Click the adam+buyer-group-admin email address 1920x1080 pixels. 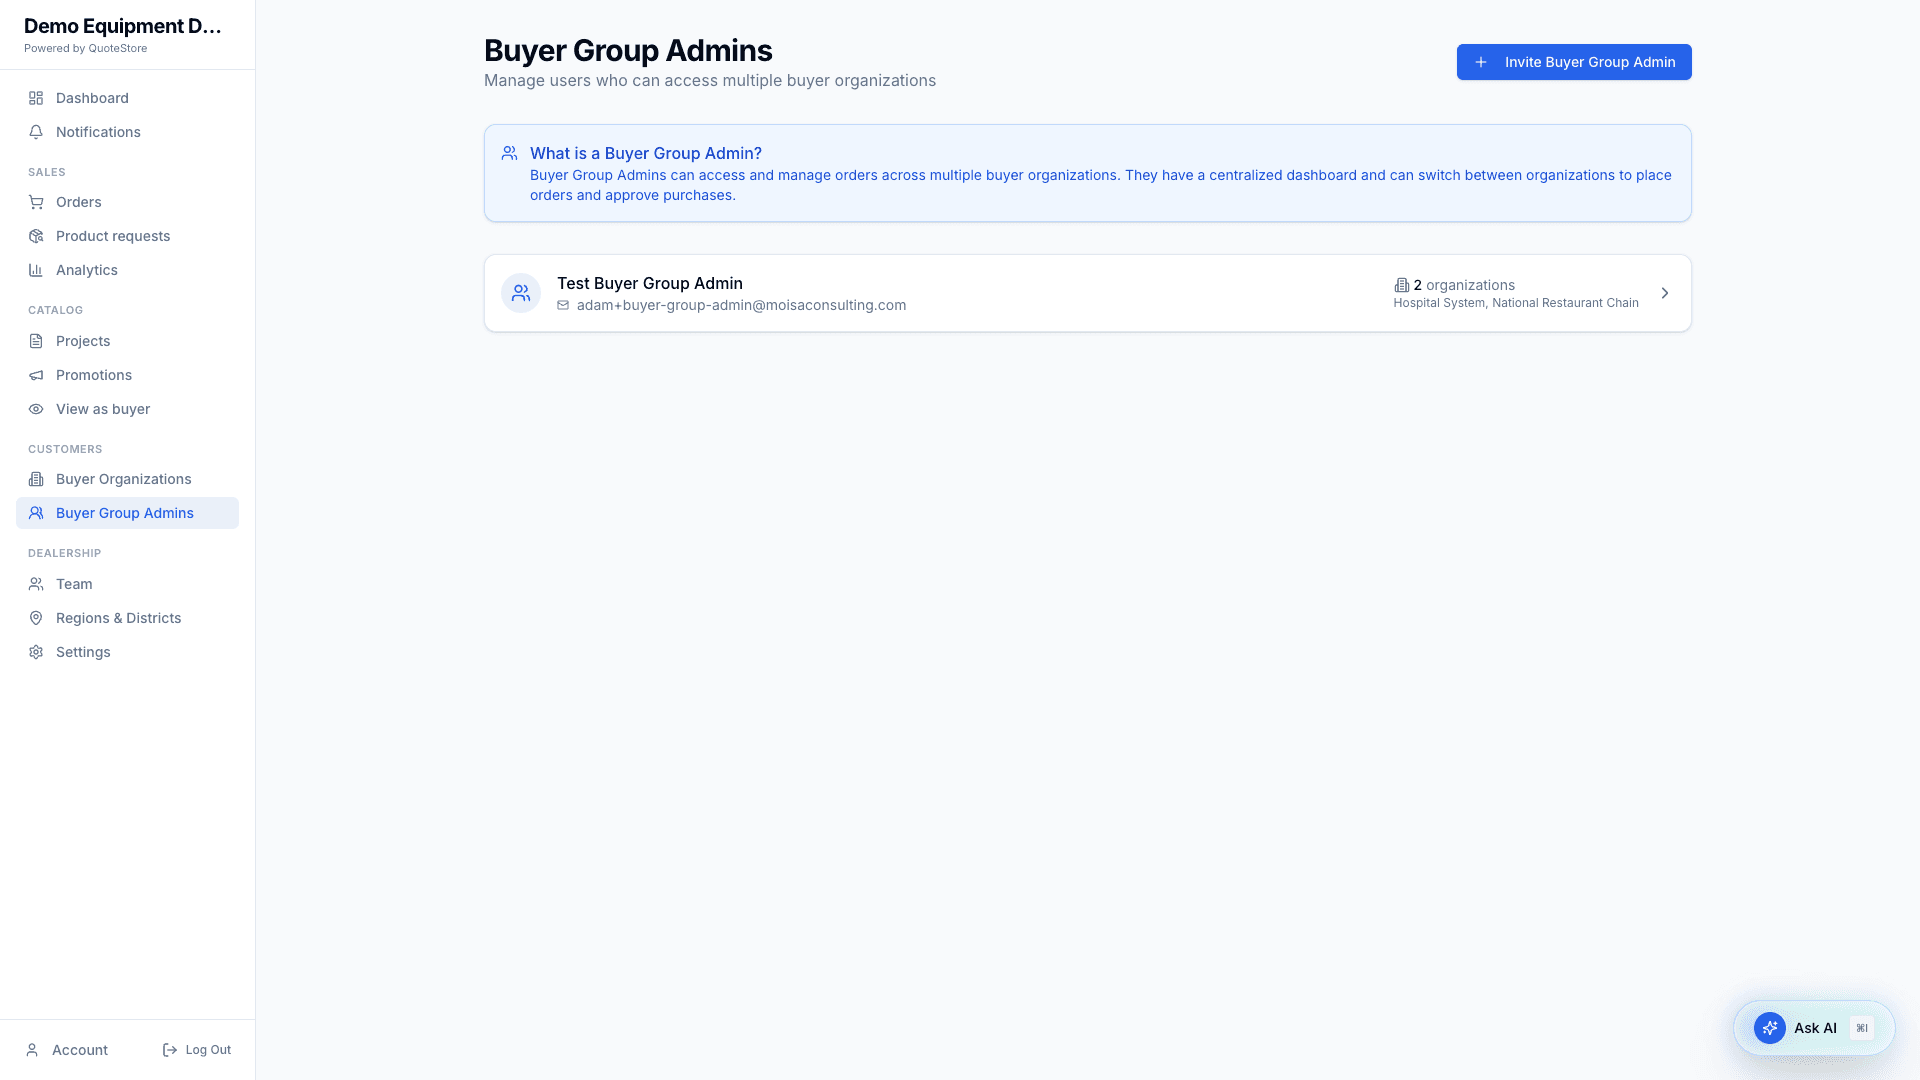coord(741,305)
